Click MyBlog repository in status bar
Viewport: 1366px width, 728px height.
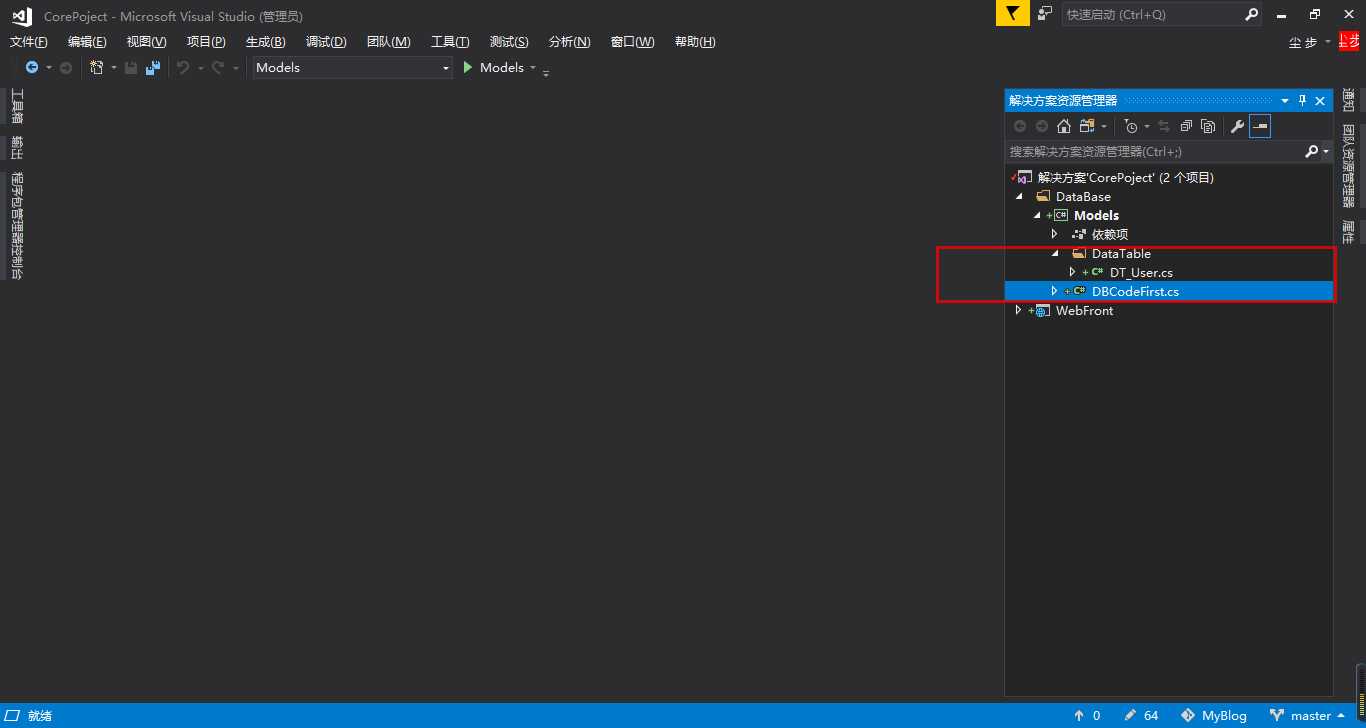[x=1214, y=716]
